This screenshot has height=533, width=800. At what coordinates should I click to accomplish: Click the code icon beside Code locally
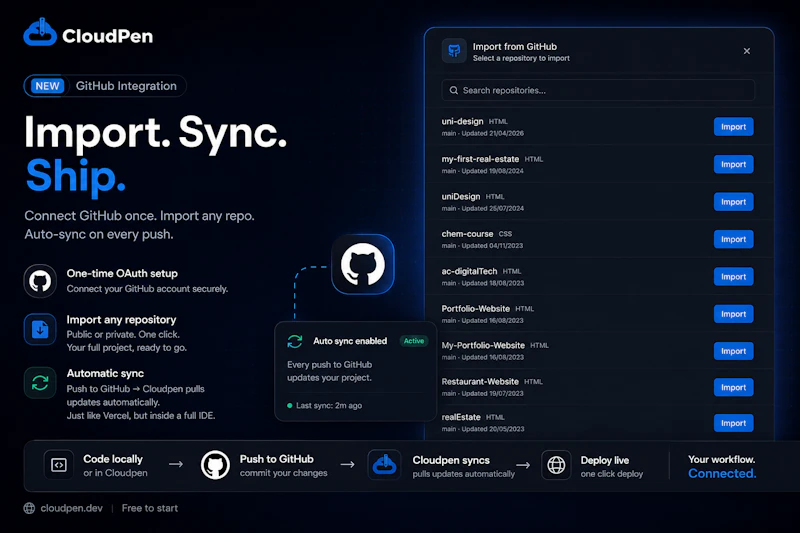point(59,465)
